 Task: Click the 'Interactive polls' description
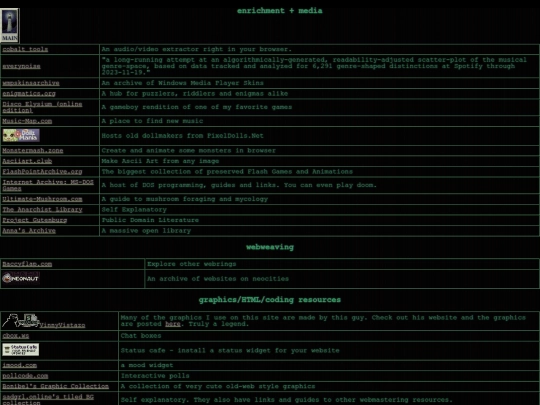click(155, 376)
